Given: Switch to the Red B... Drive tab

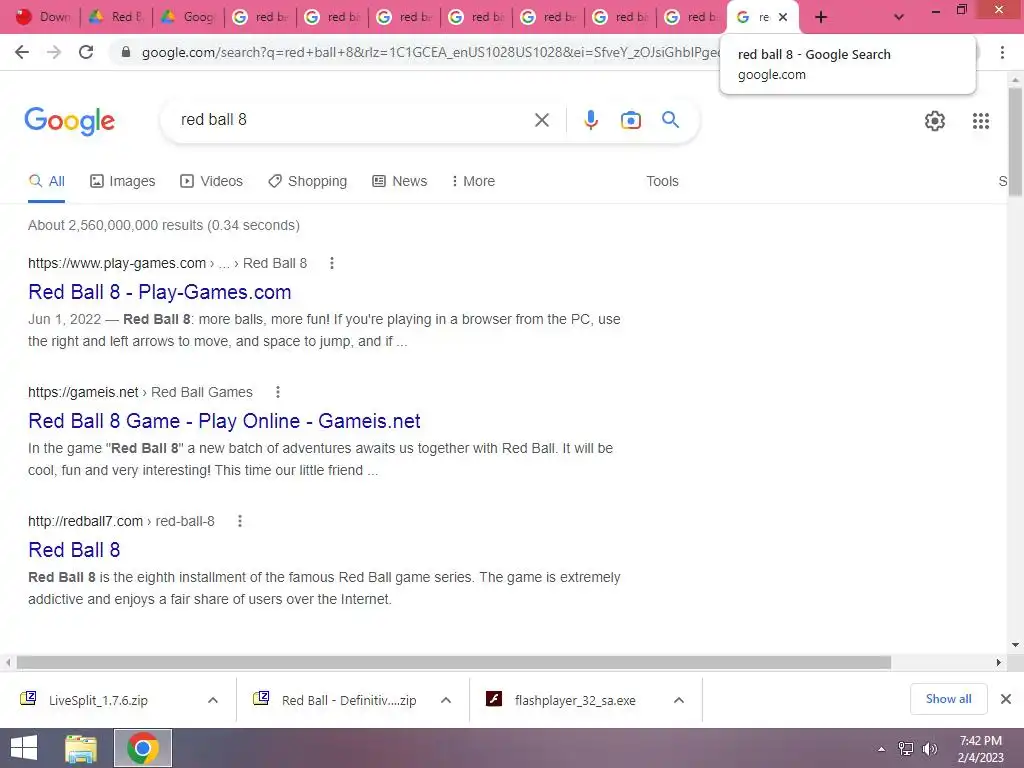Looking at the screenshot, I should (x=116, y=17).
